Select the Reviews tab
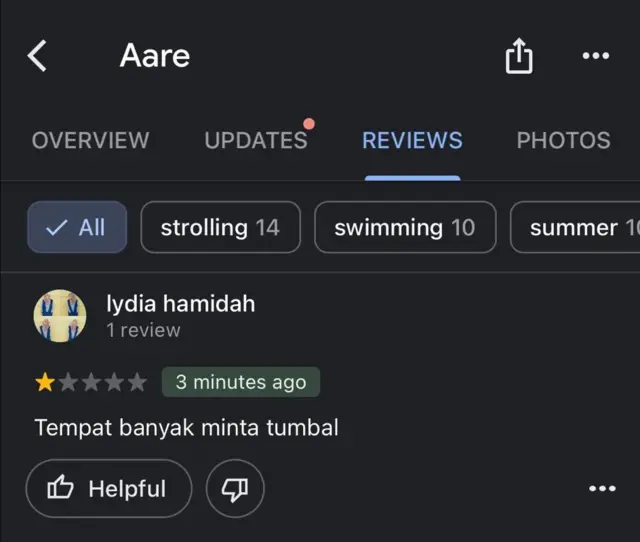640x542 pixels. [x=412, y=141]
